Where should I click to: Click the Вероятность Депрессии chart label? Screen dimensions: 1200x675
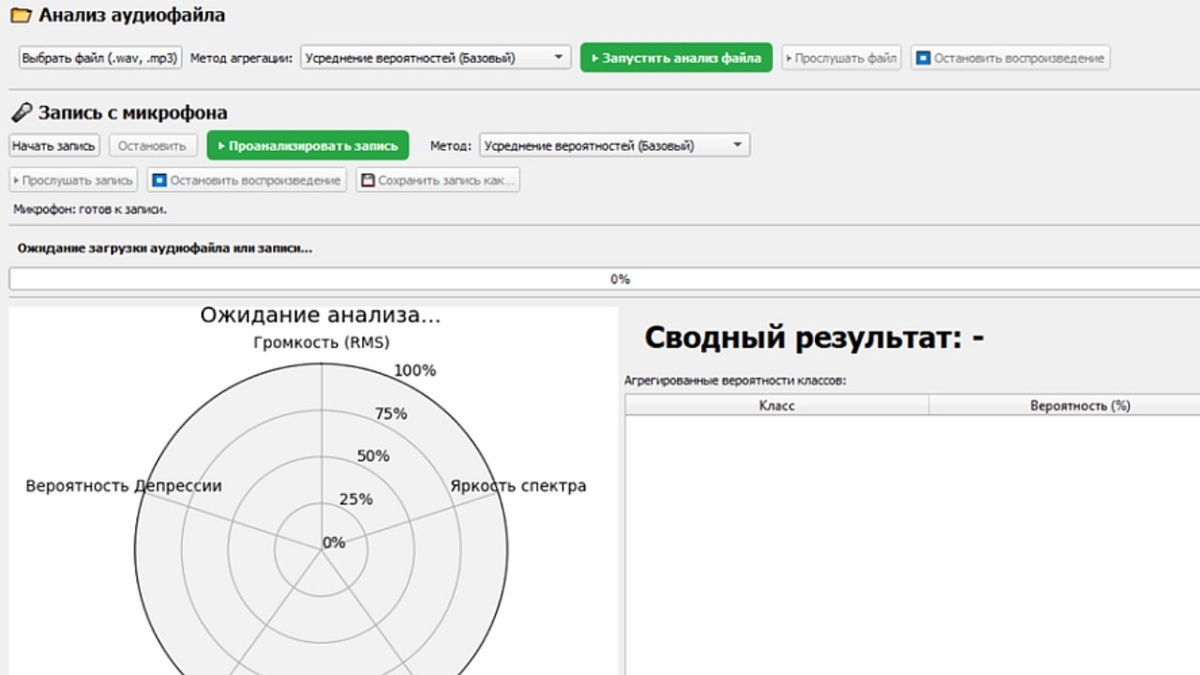point(124,486)
